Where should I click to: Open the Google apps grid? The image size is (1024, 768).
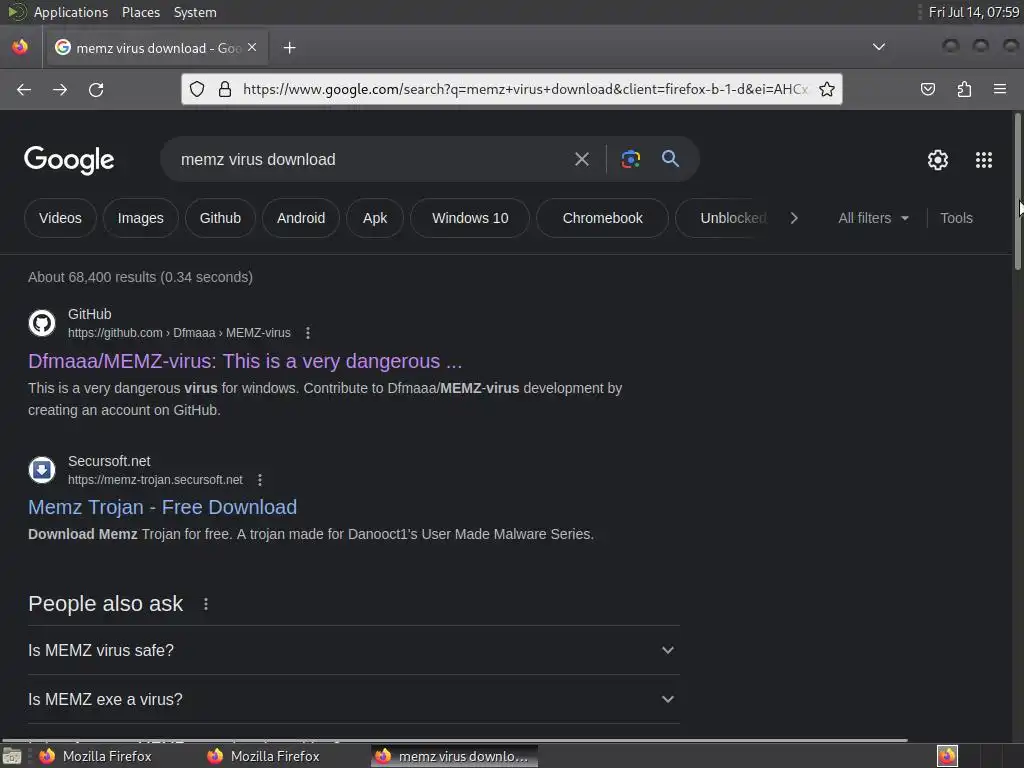(984, 160)
